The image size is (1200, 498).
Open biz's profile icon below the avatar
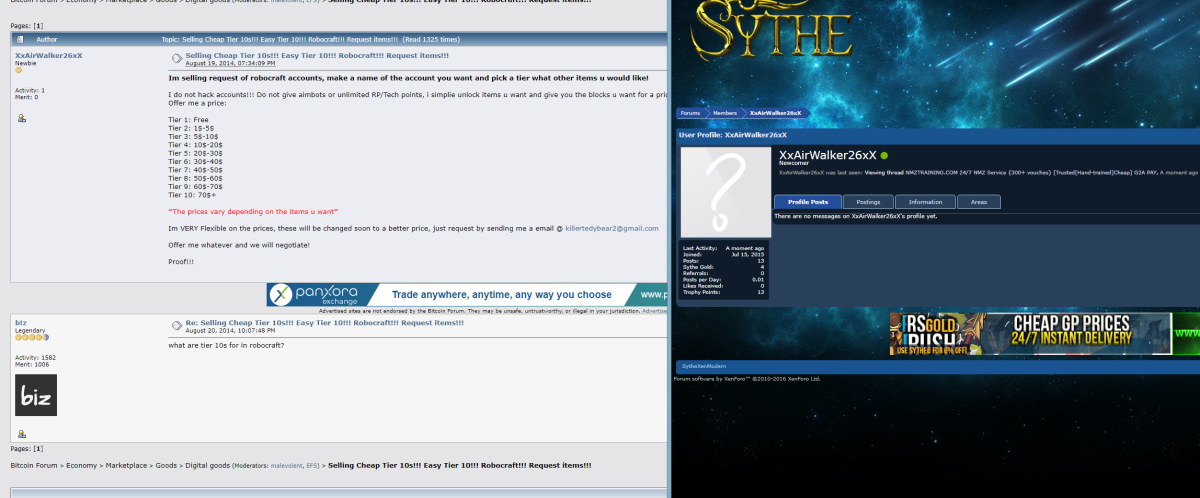click(22, 434)
